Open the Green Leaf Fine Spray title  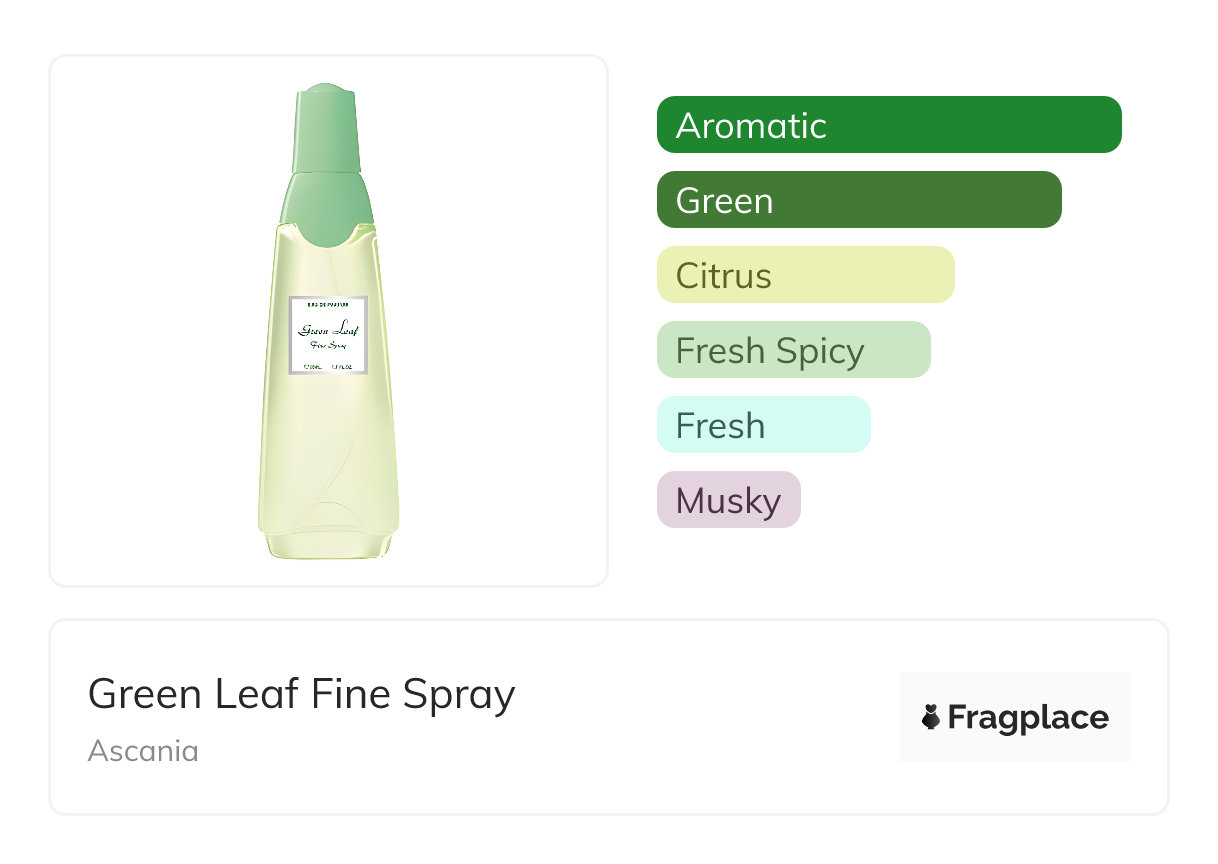(x=301, y=694)
